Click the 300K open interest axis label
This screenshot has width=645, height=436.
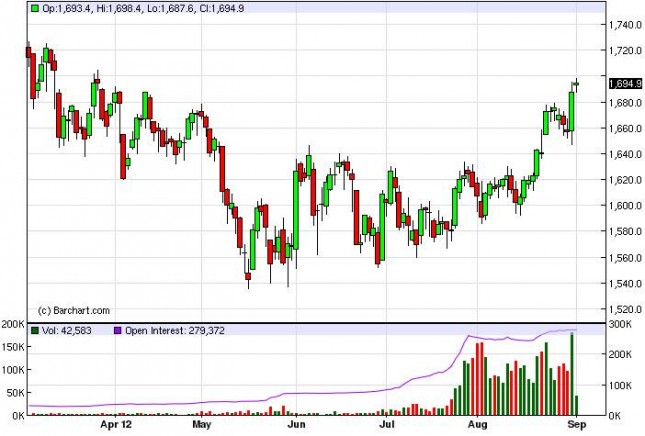pos(620,324)
